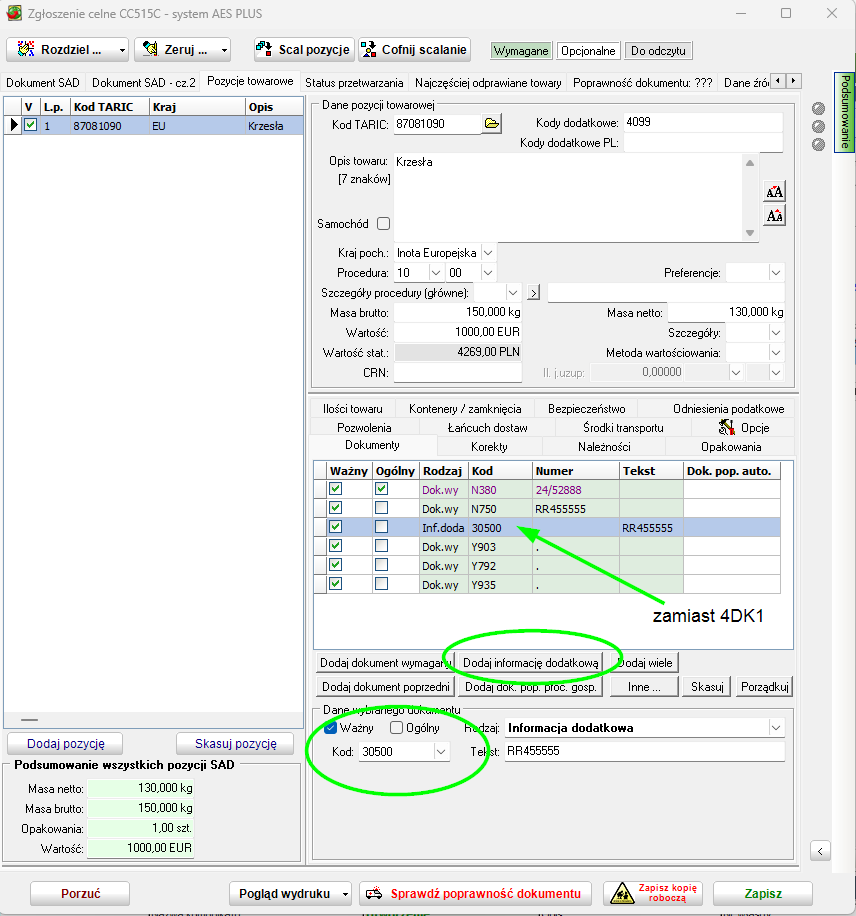Screen dimensions: 856x916
Task: Expand the Procedura 10 dropdown
Action: click(435, 273)
